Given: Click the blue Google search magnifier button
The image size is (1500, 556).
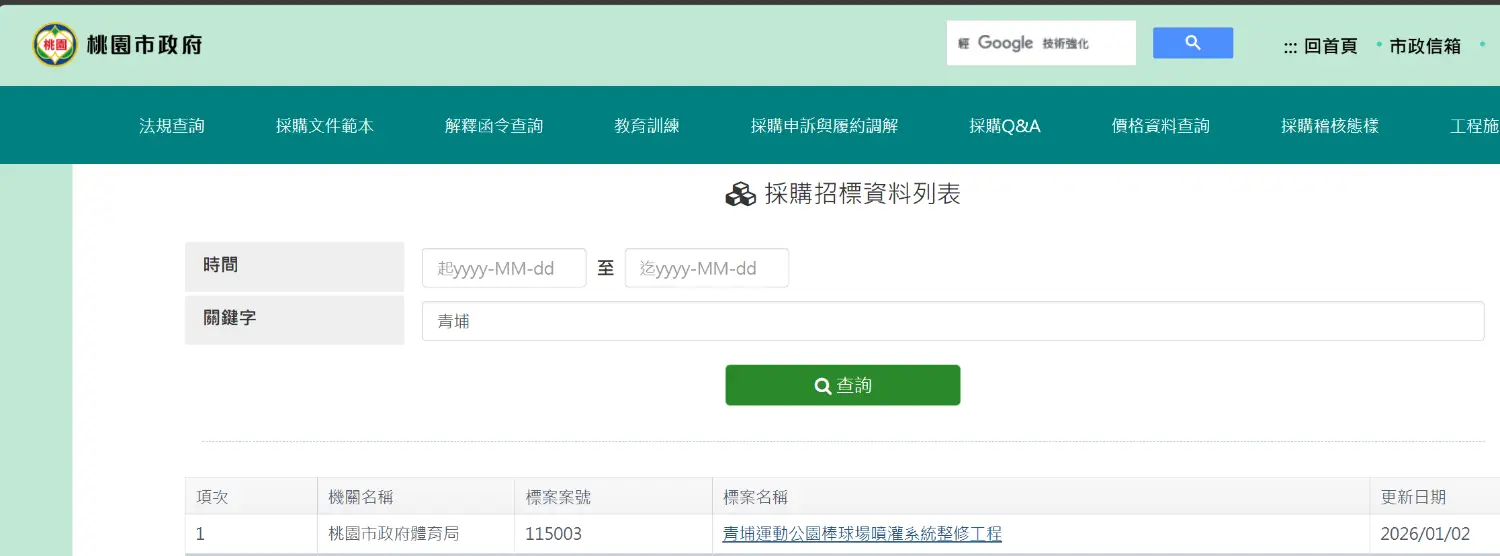Looking at the screenshot, I should pos(1192,43).
